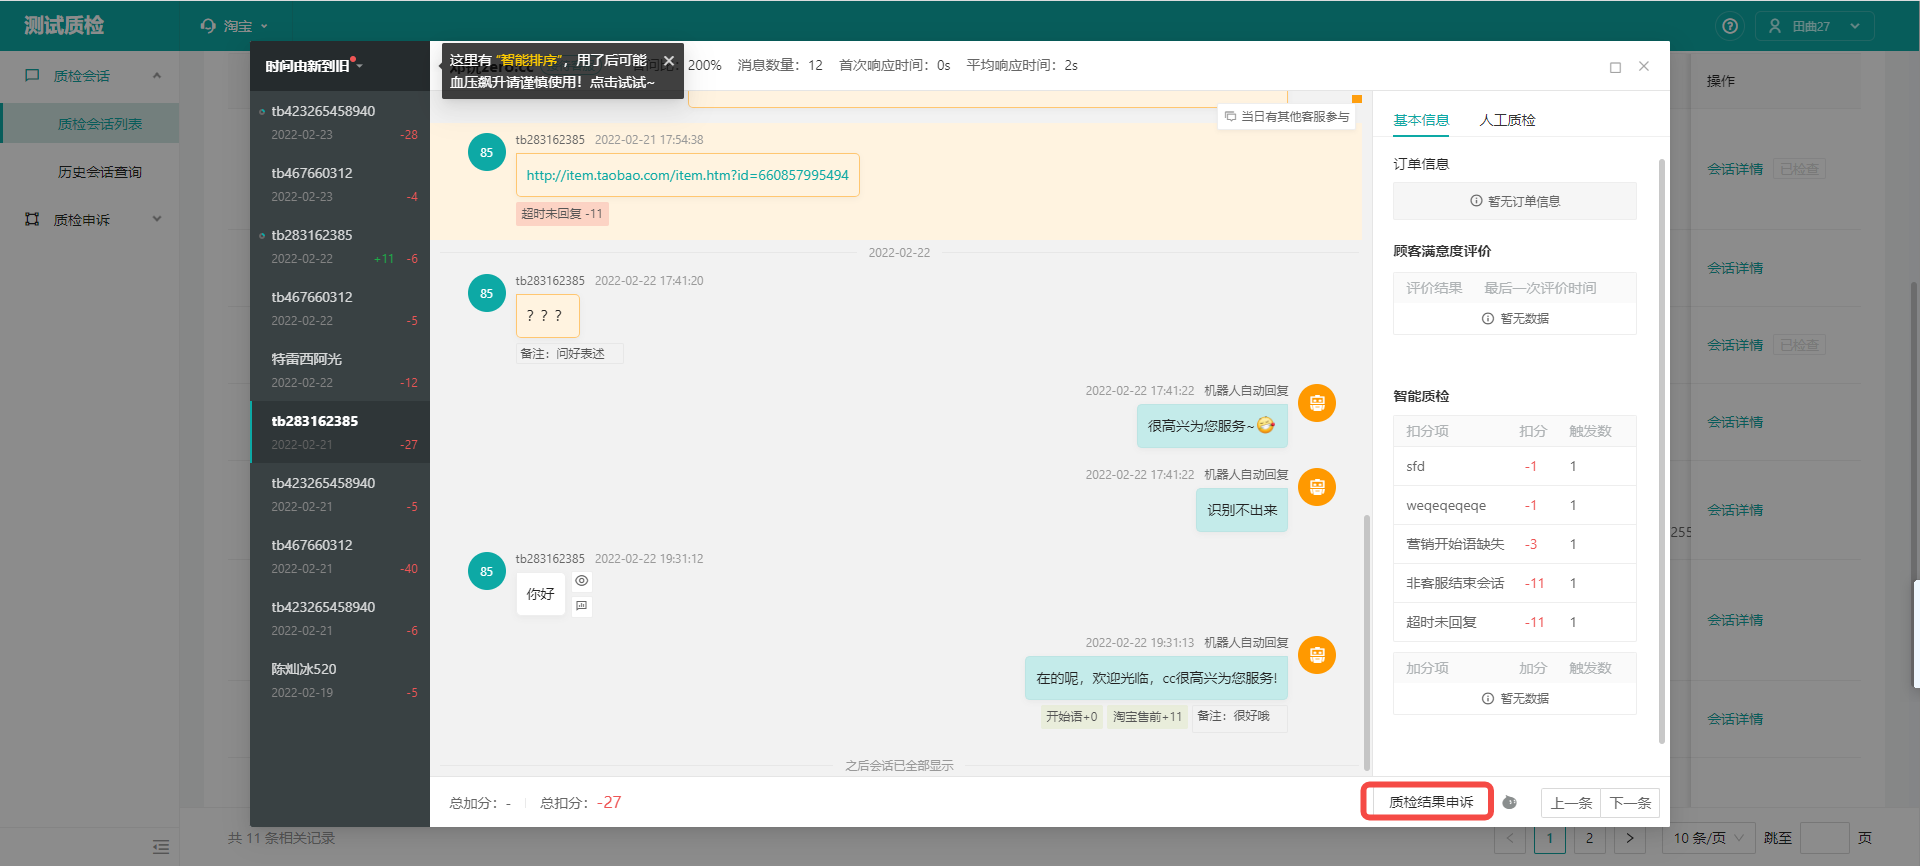Click 点击试试~ in the tooltip
1920x866 pixels.
pos(622,82)
